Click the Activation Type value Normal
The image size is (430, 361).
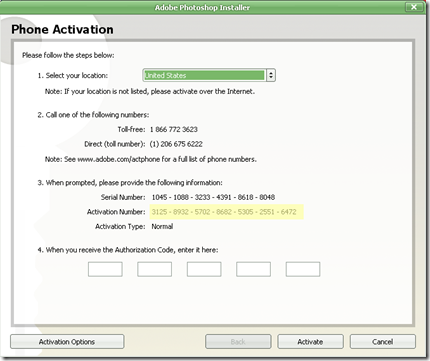pyautogui.click(x=162, y=227)
